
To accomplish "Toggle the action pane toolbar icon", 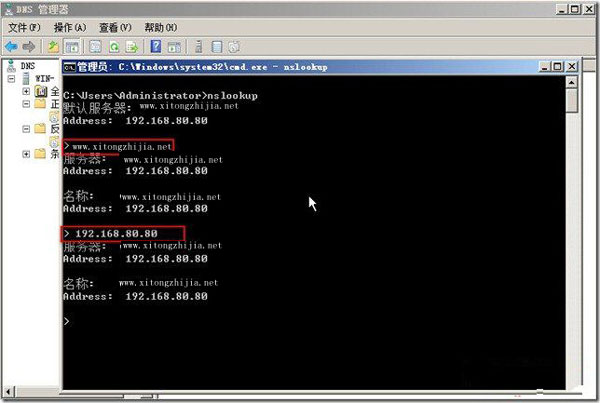I will pyautogui.click(x=174, y=47).
